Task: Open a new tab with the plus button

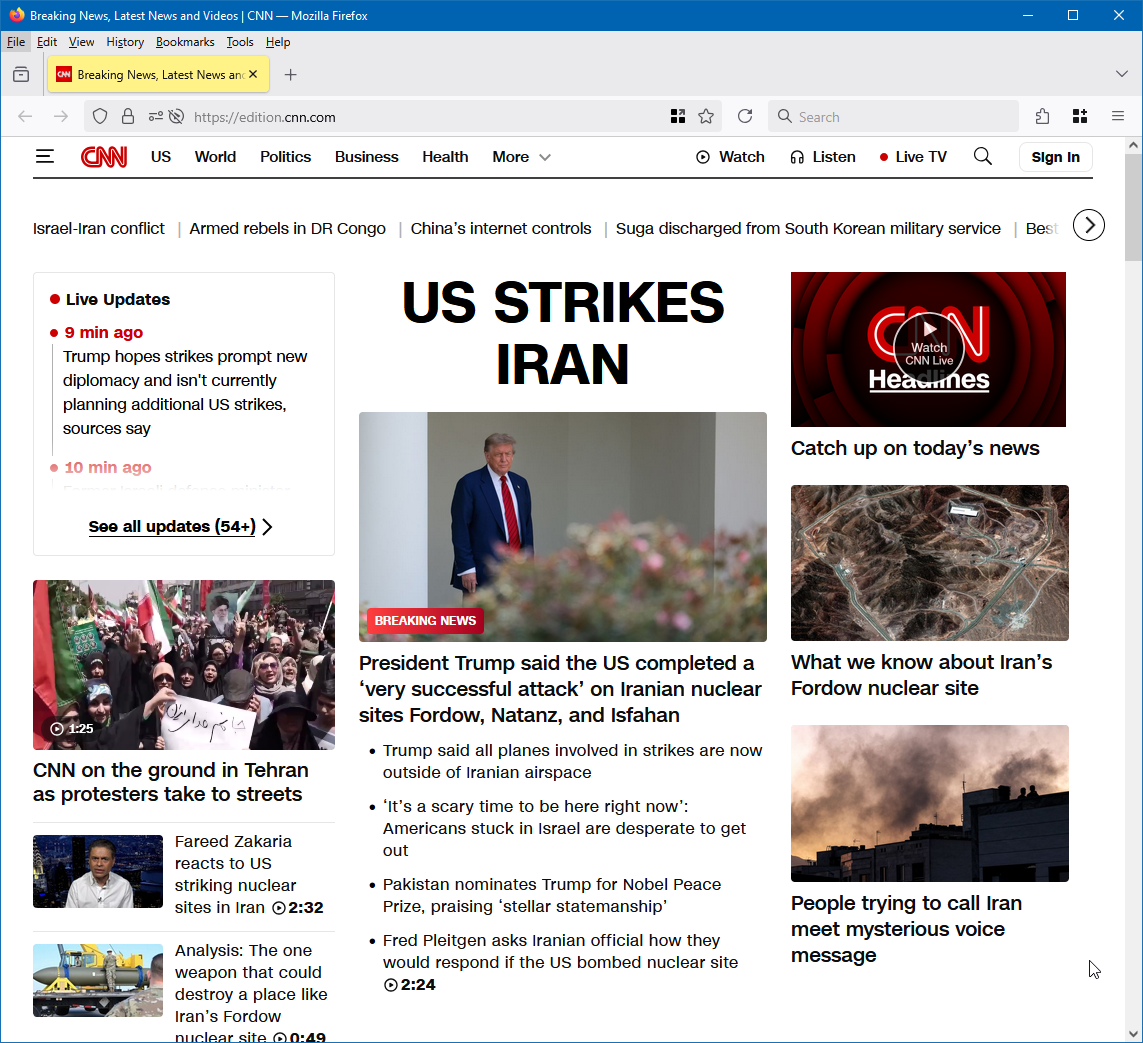Action: (x=290, y=74)
